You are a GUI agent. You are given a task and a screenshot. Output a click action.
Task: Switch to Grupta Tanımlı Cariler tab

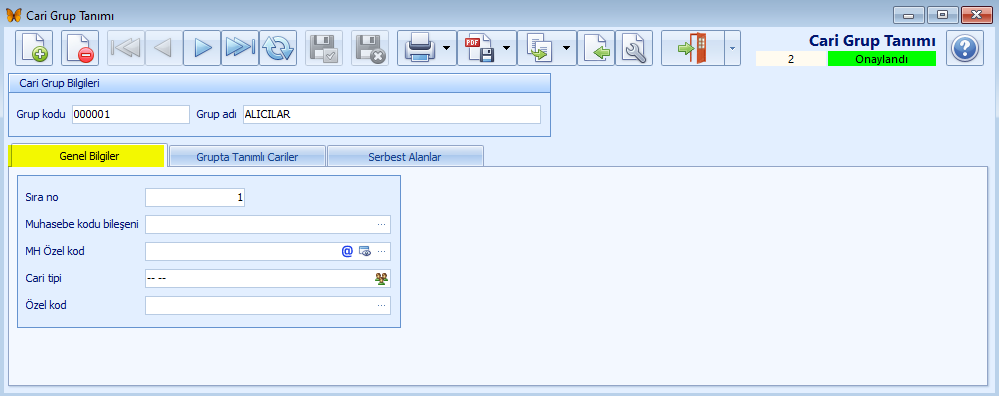point(247,157)
